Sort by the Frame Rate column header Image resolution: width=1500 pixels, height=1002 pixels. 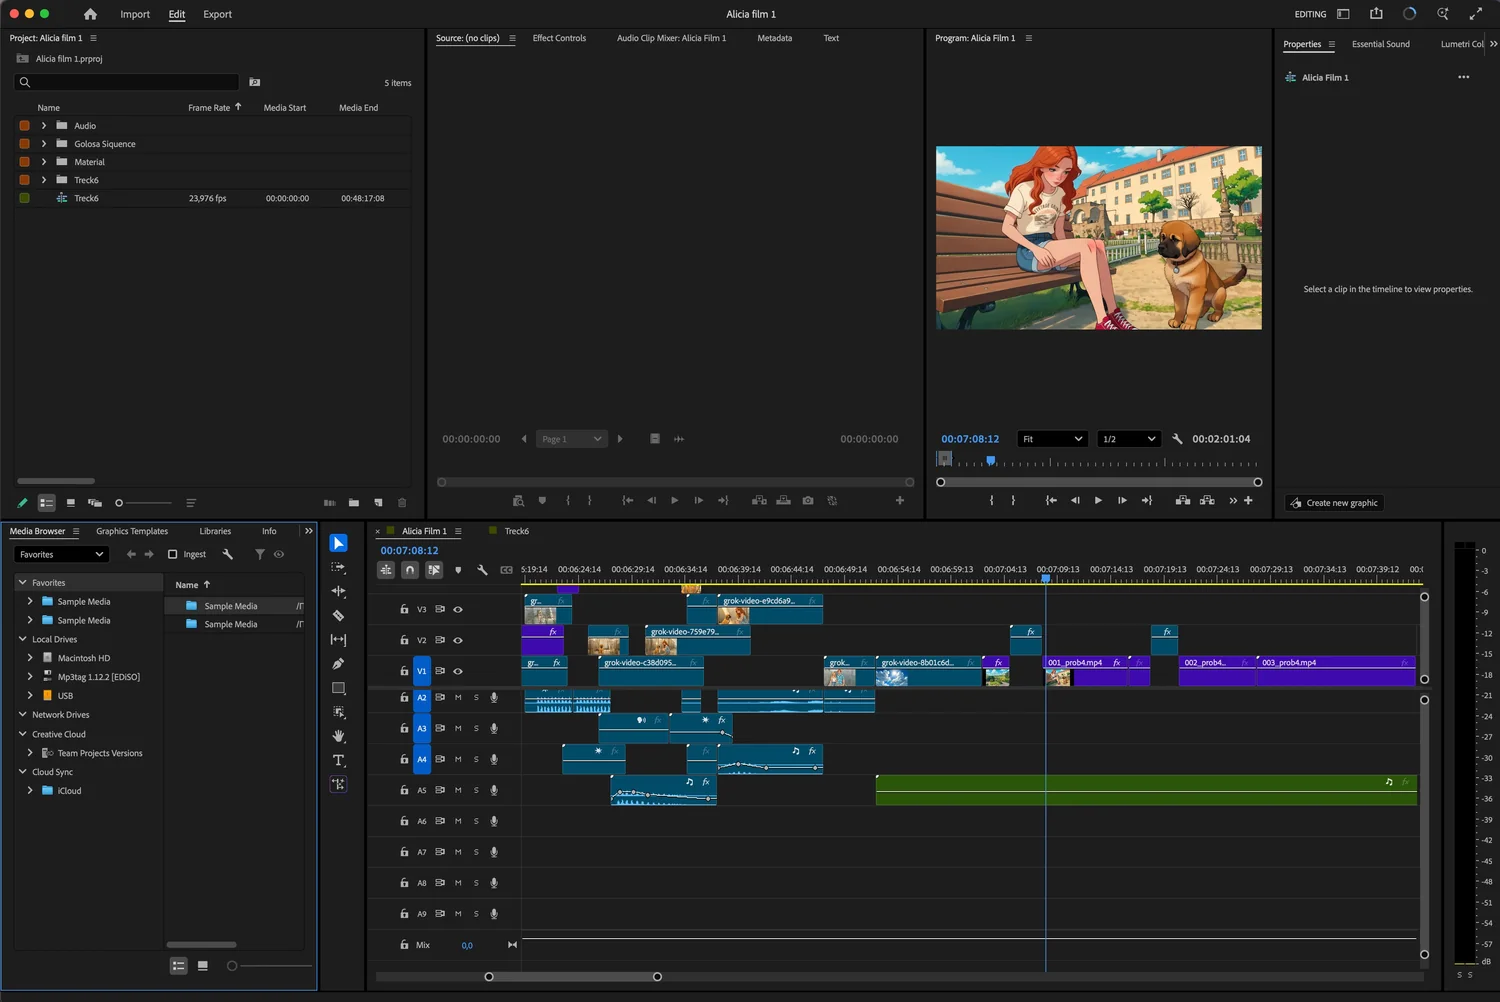pos(209,107)
